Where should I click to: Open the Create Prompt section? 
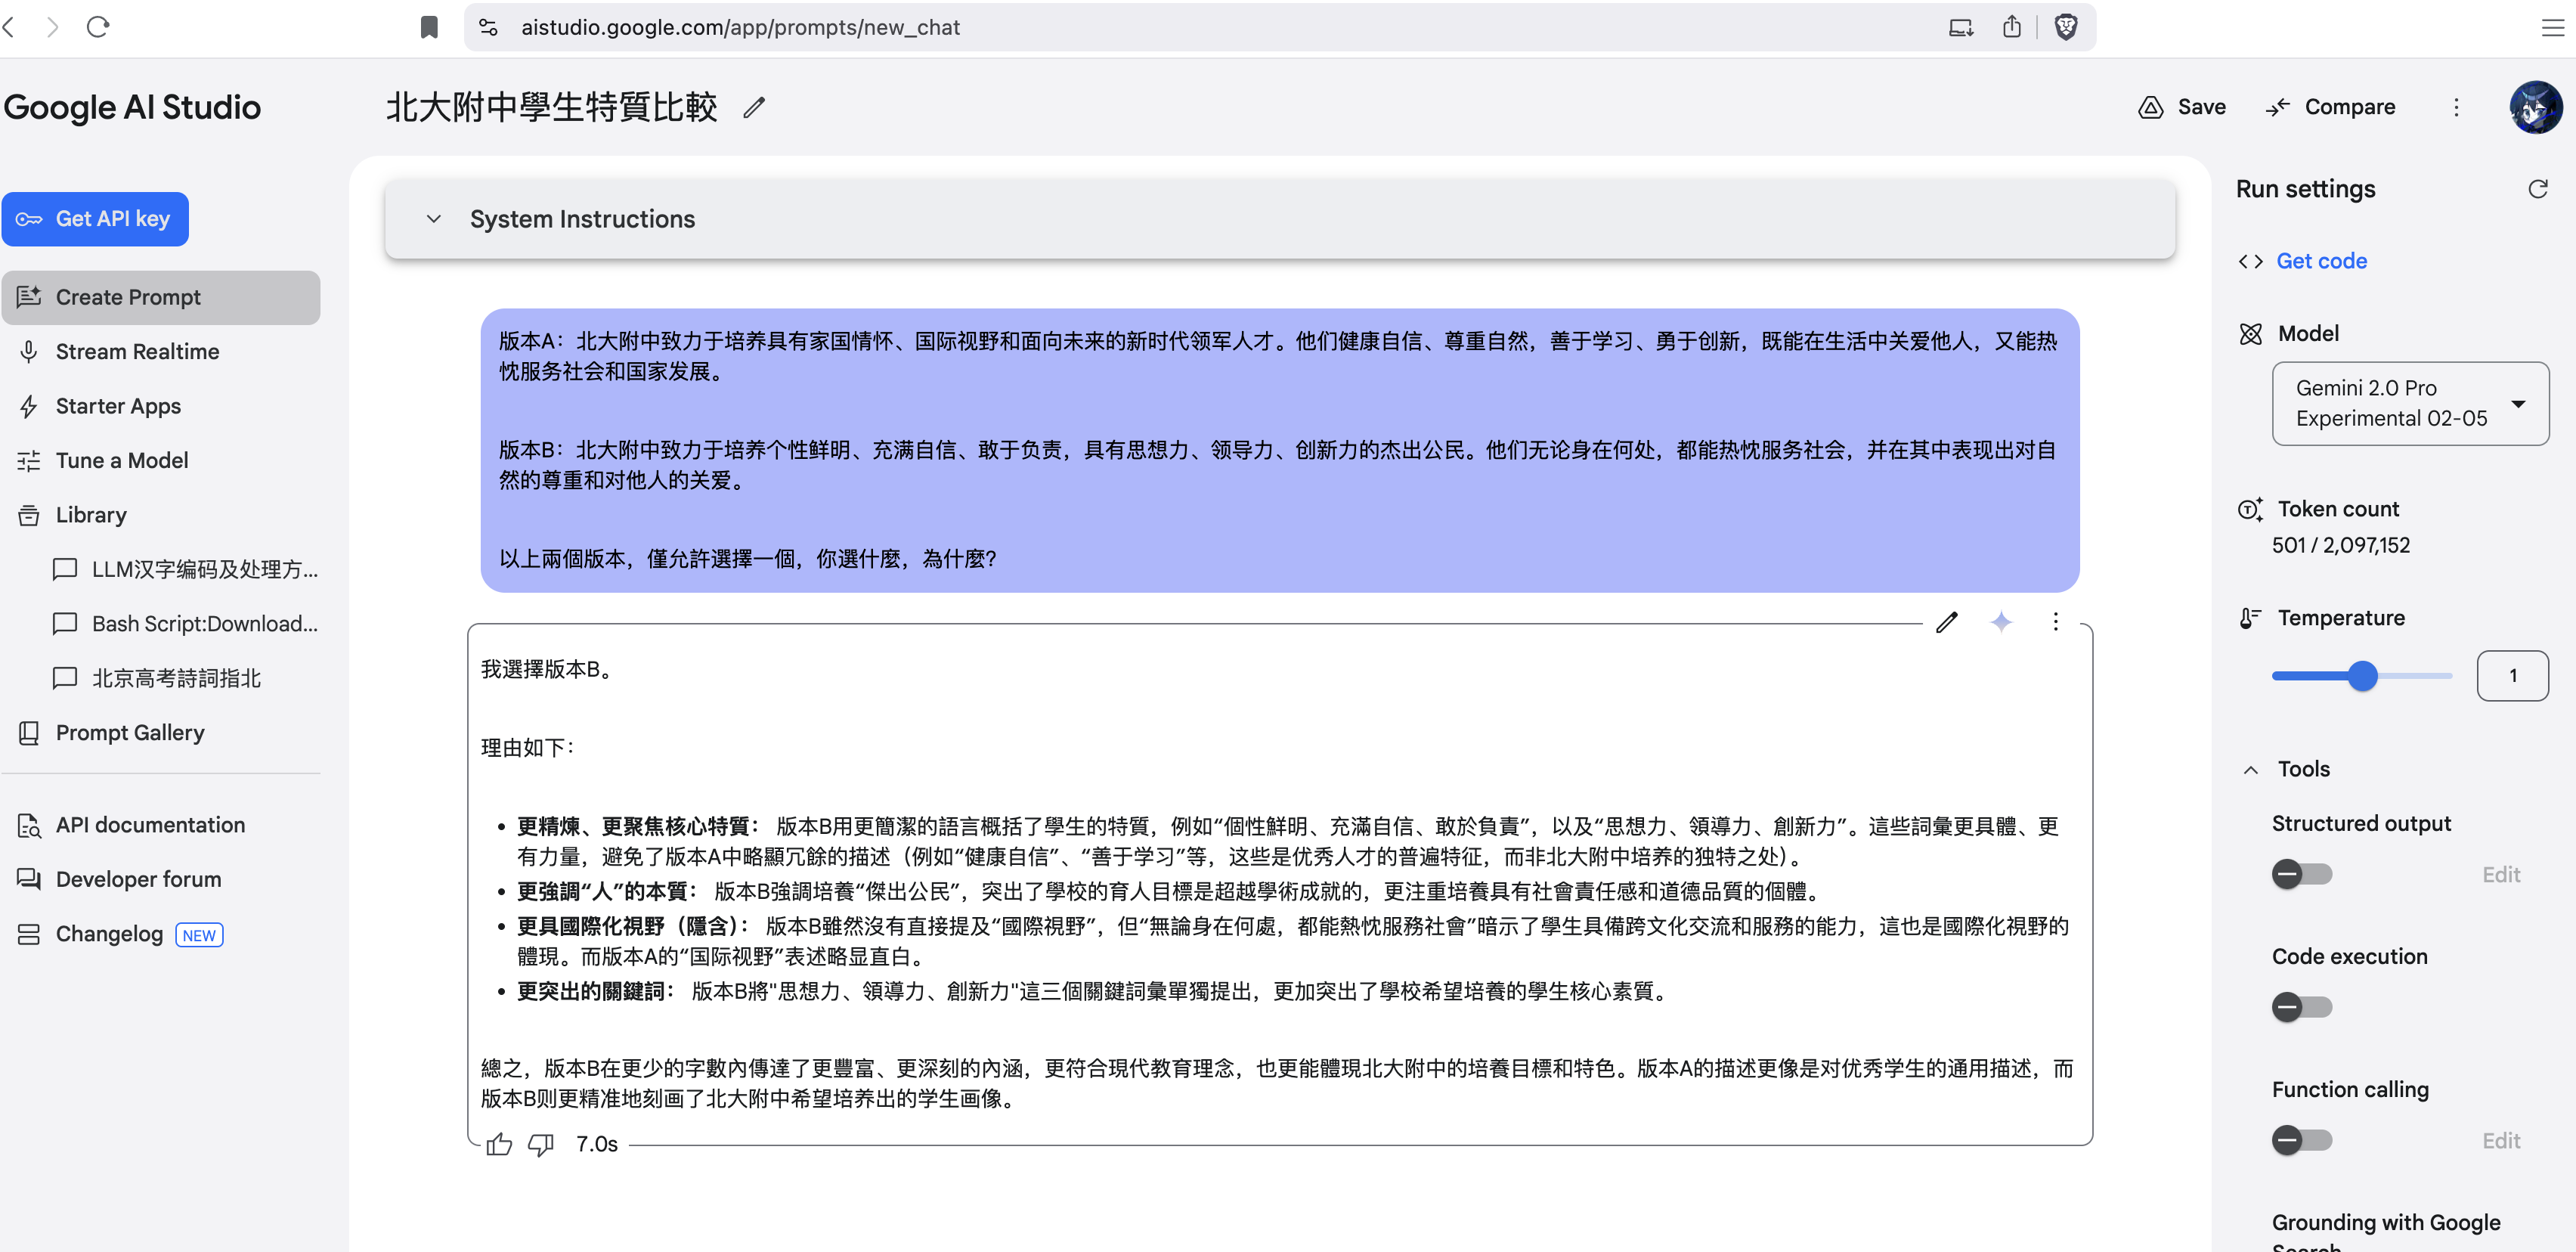[127, 296]
